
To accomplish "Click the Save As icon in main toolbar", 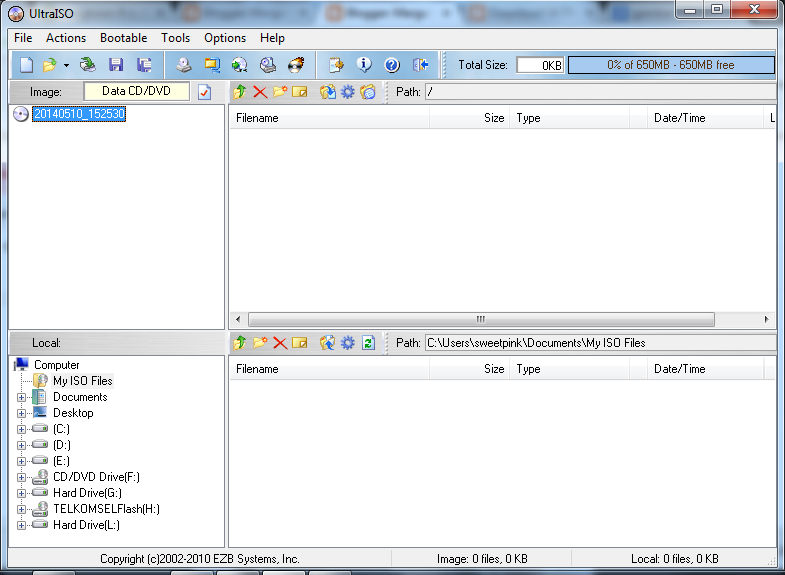I will (145, 65).
